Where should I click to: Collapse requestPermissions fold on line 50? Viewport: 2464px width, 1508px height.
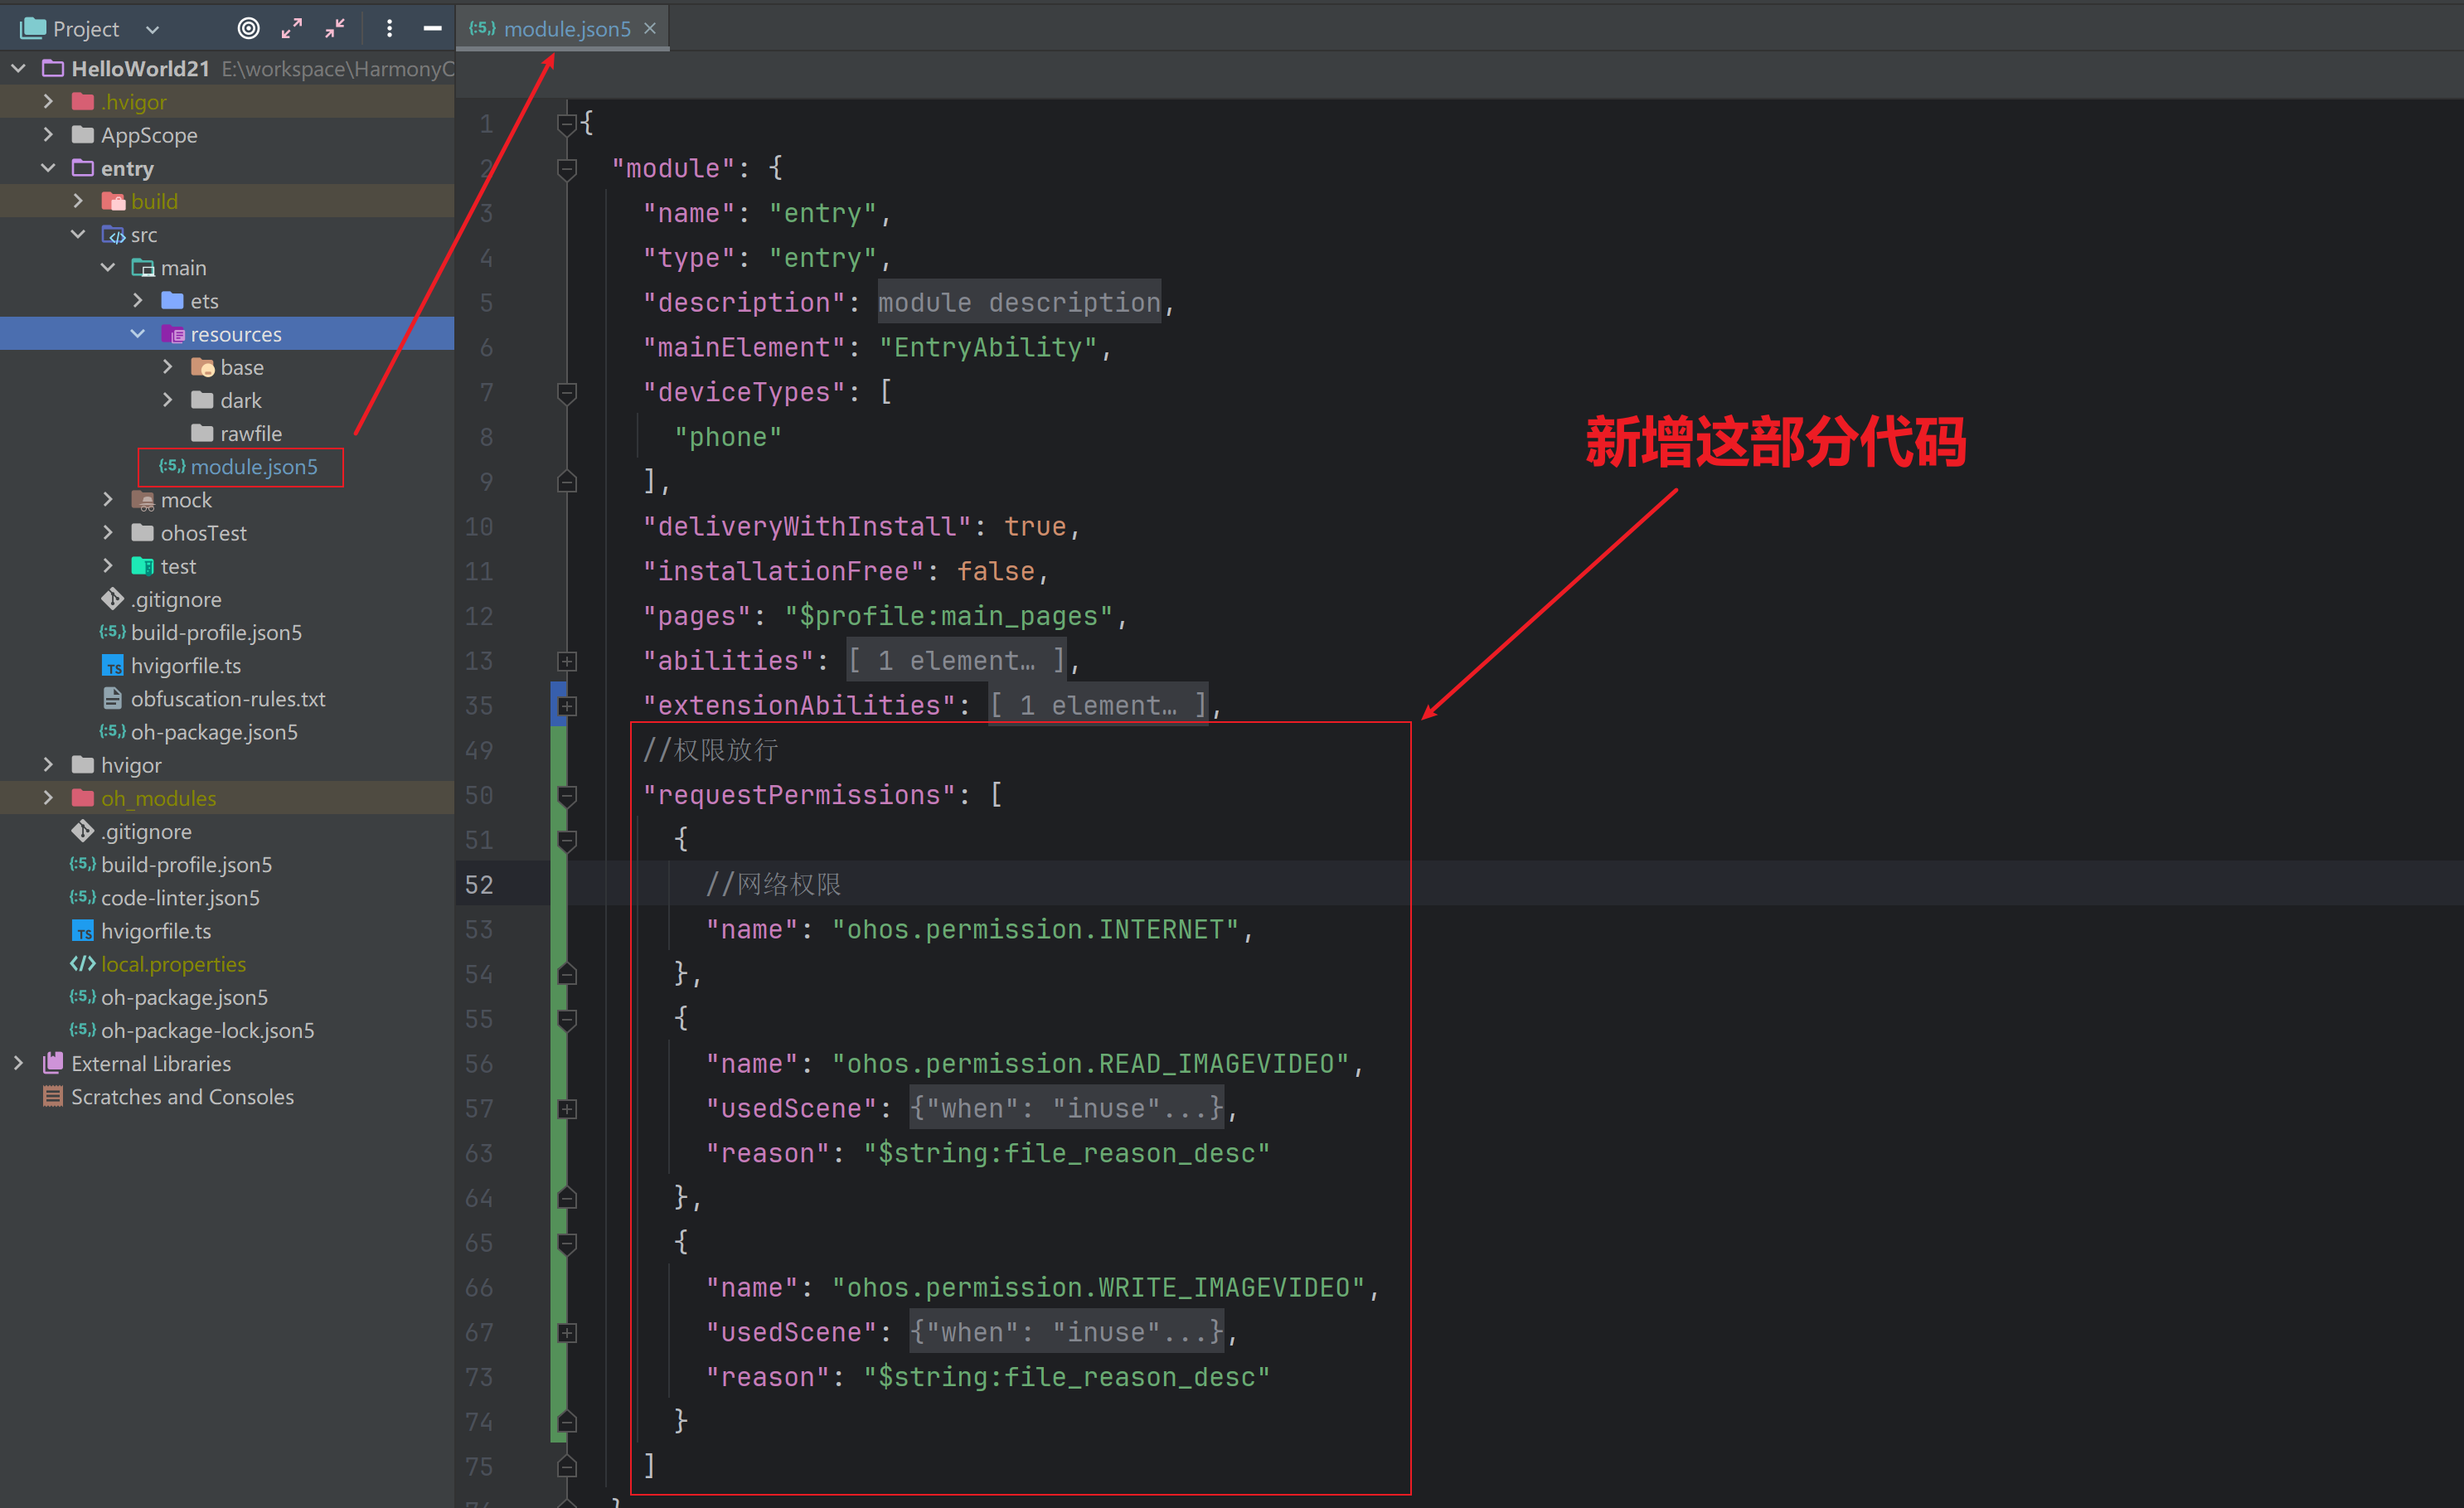567,796
